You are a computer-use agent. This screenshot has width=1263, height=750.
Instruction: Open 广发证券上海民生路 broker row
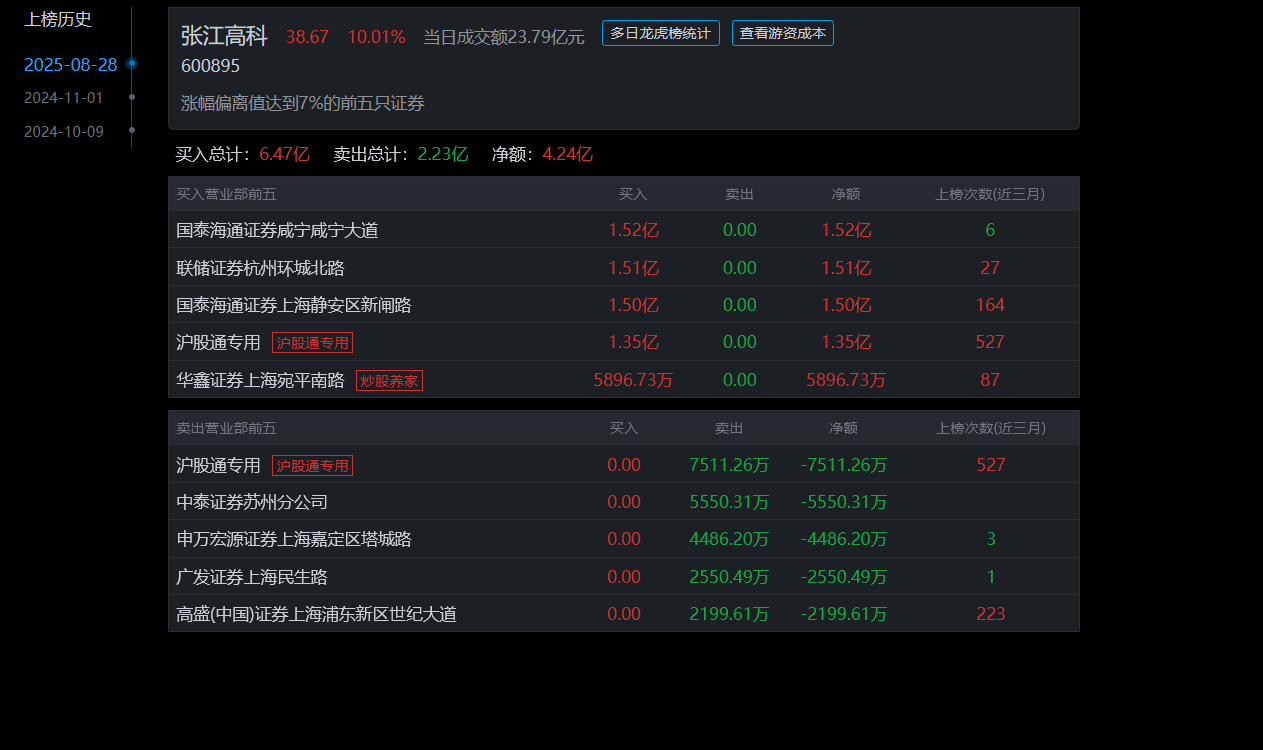[624, 577]
